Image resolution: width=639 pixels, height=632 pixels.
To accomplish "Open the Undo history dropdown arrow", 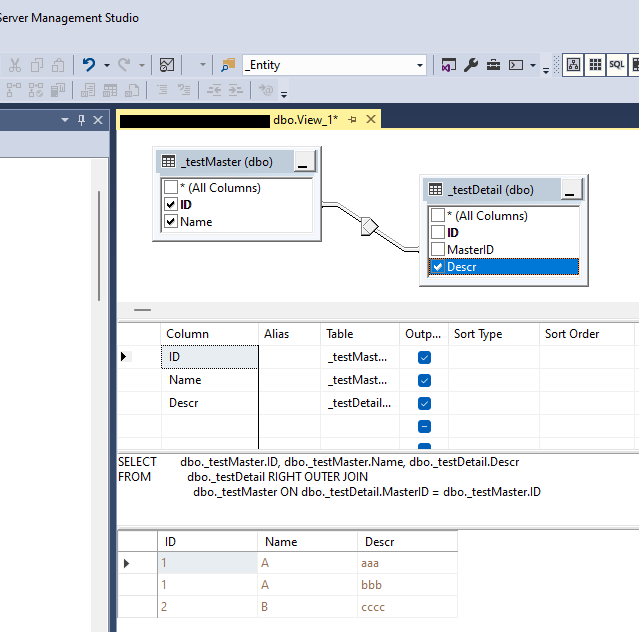I will pyautogui.click(x=107, y=65).
